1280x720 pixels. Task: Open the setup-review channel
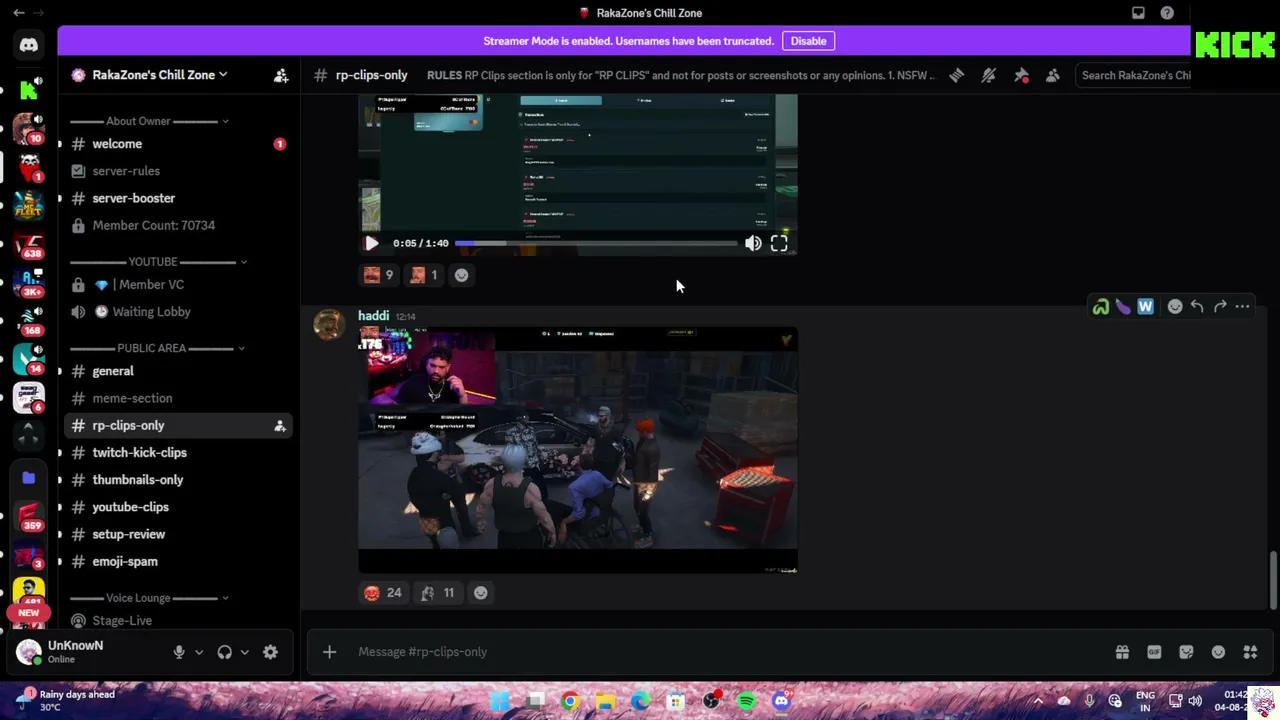point(178,534)
